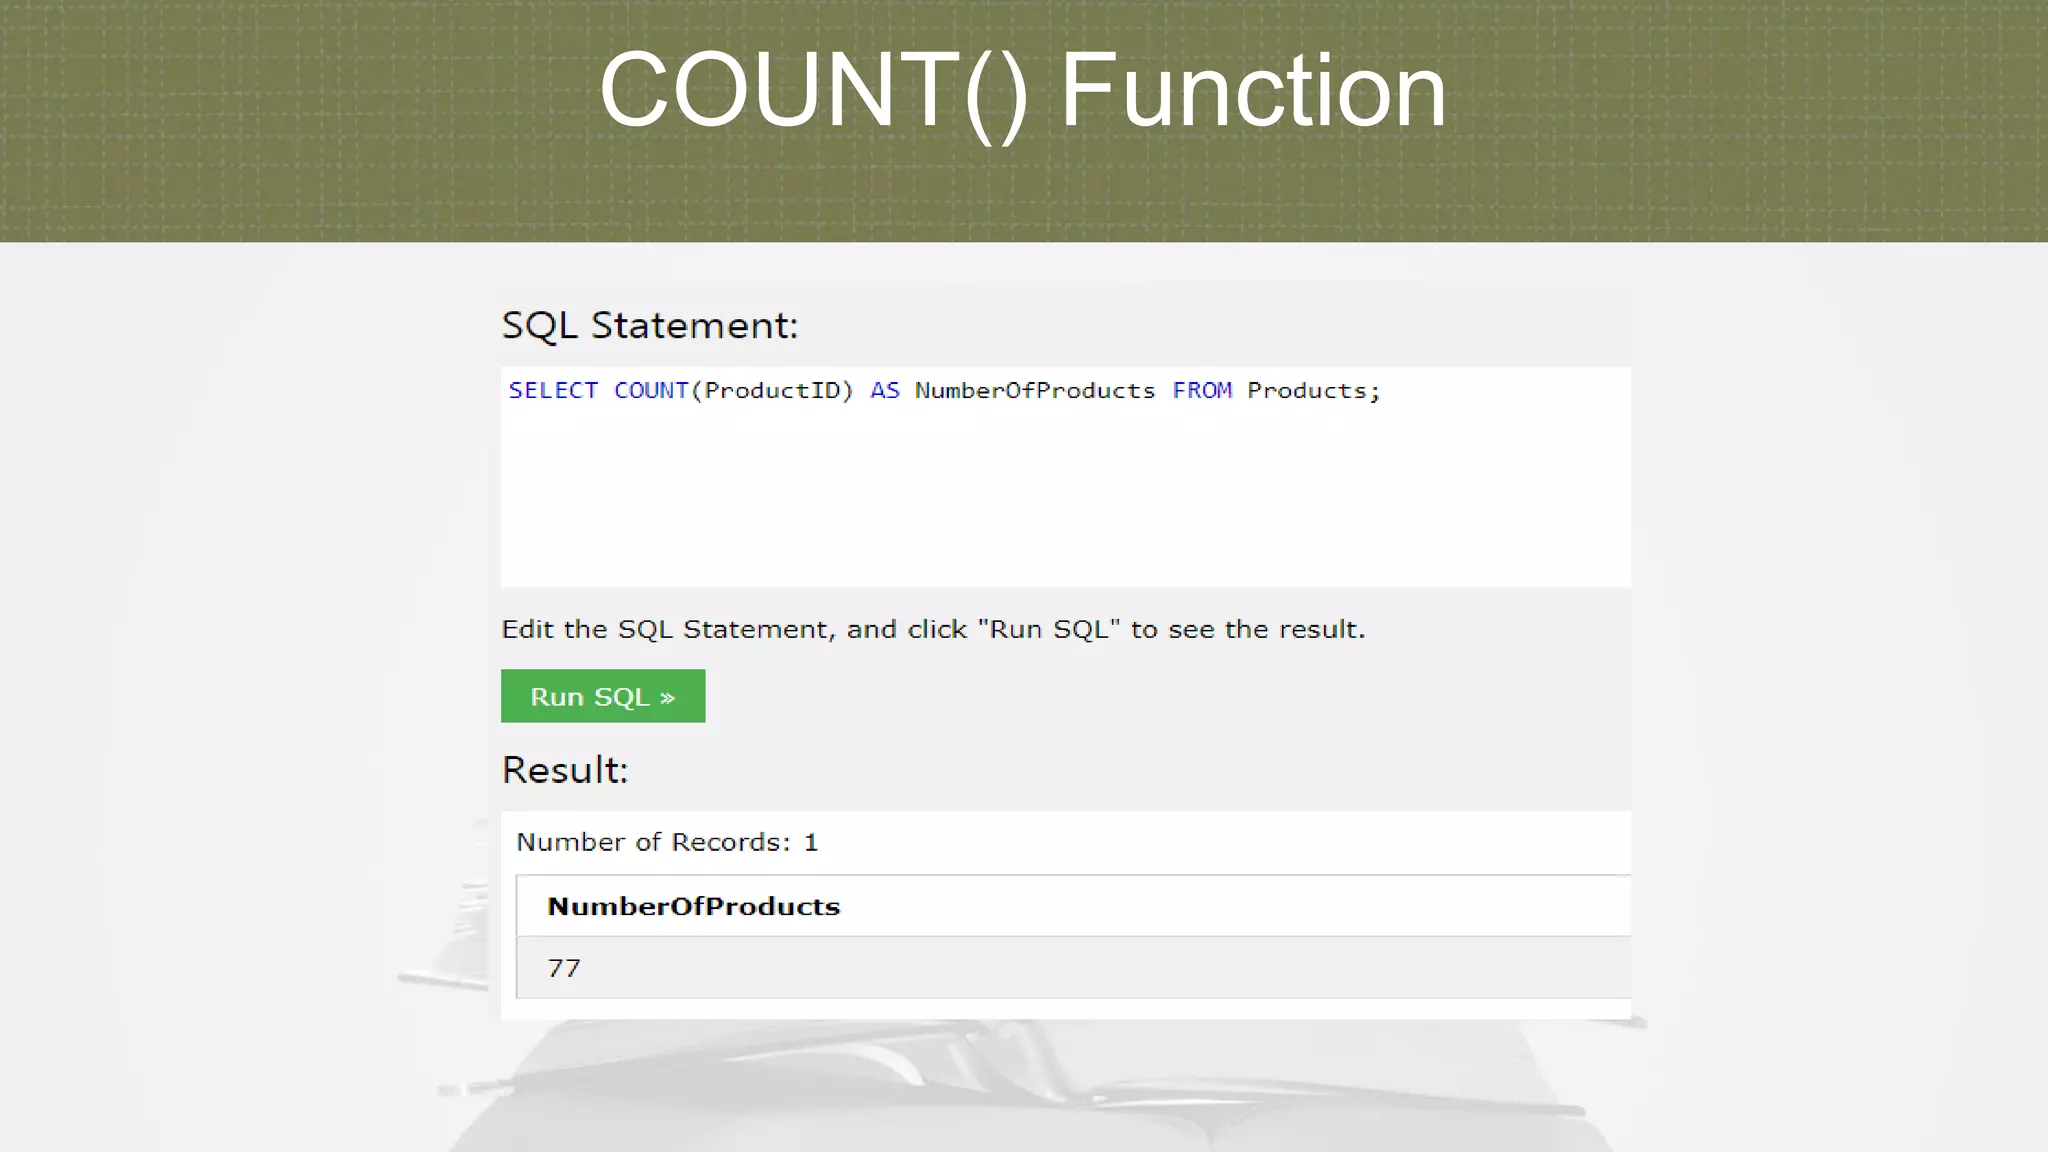The image size is (2048, 1152).
Task: Click the Run SQL button
Action: [x=603, y=696]
